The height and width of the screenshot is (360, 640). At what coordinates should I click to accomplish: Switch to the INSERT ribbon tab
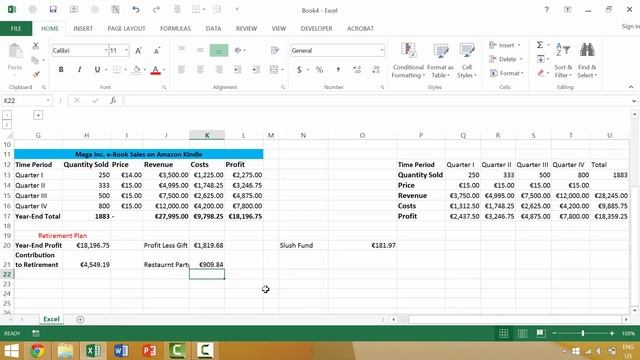(x=83, y=29)
